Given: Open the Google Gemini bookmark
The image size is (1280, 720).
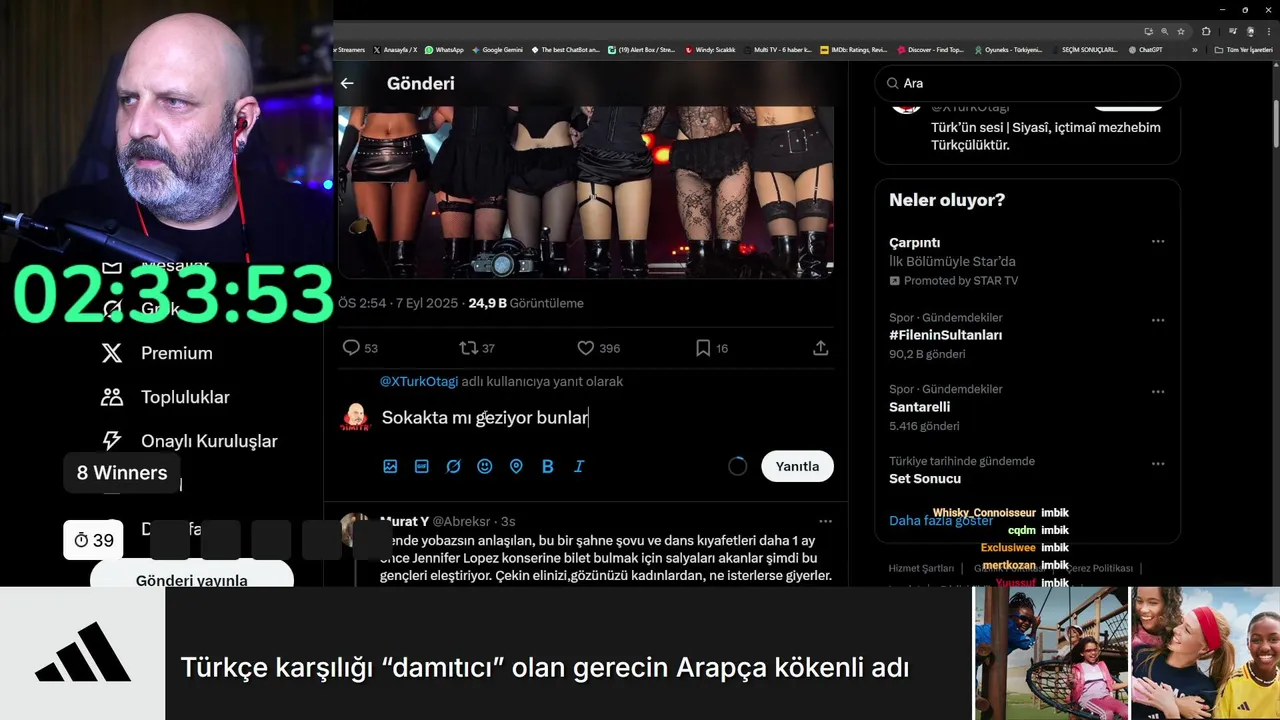Looking at the screenshot, I should click(497, 49).
